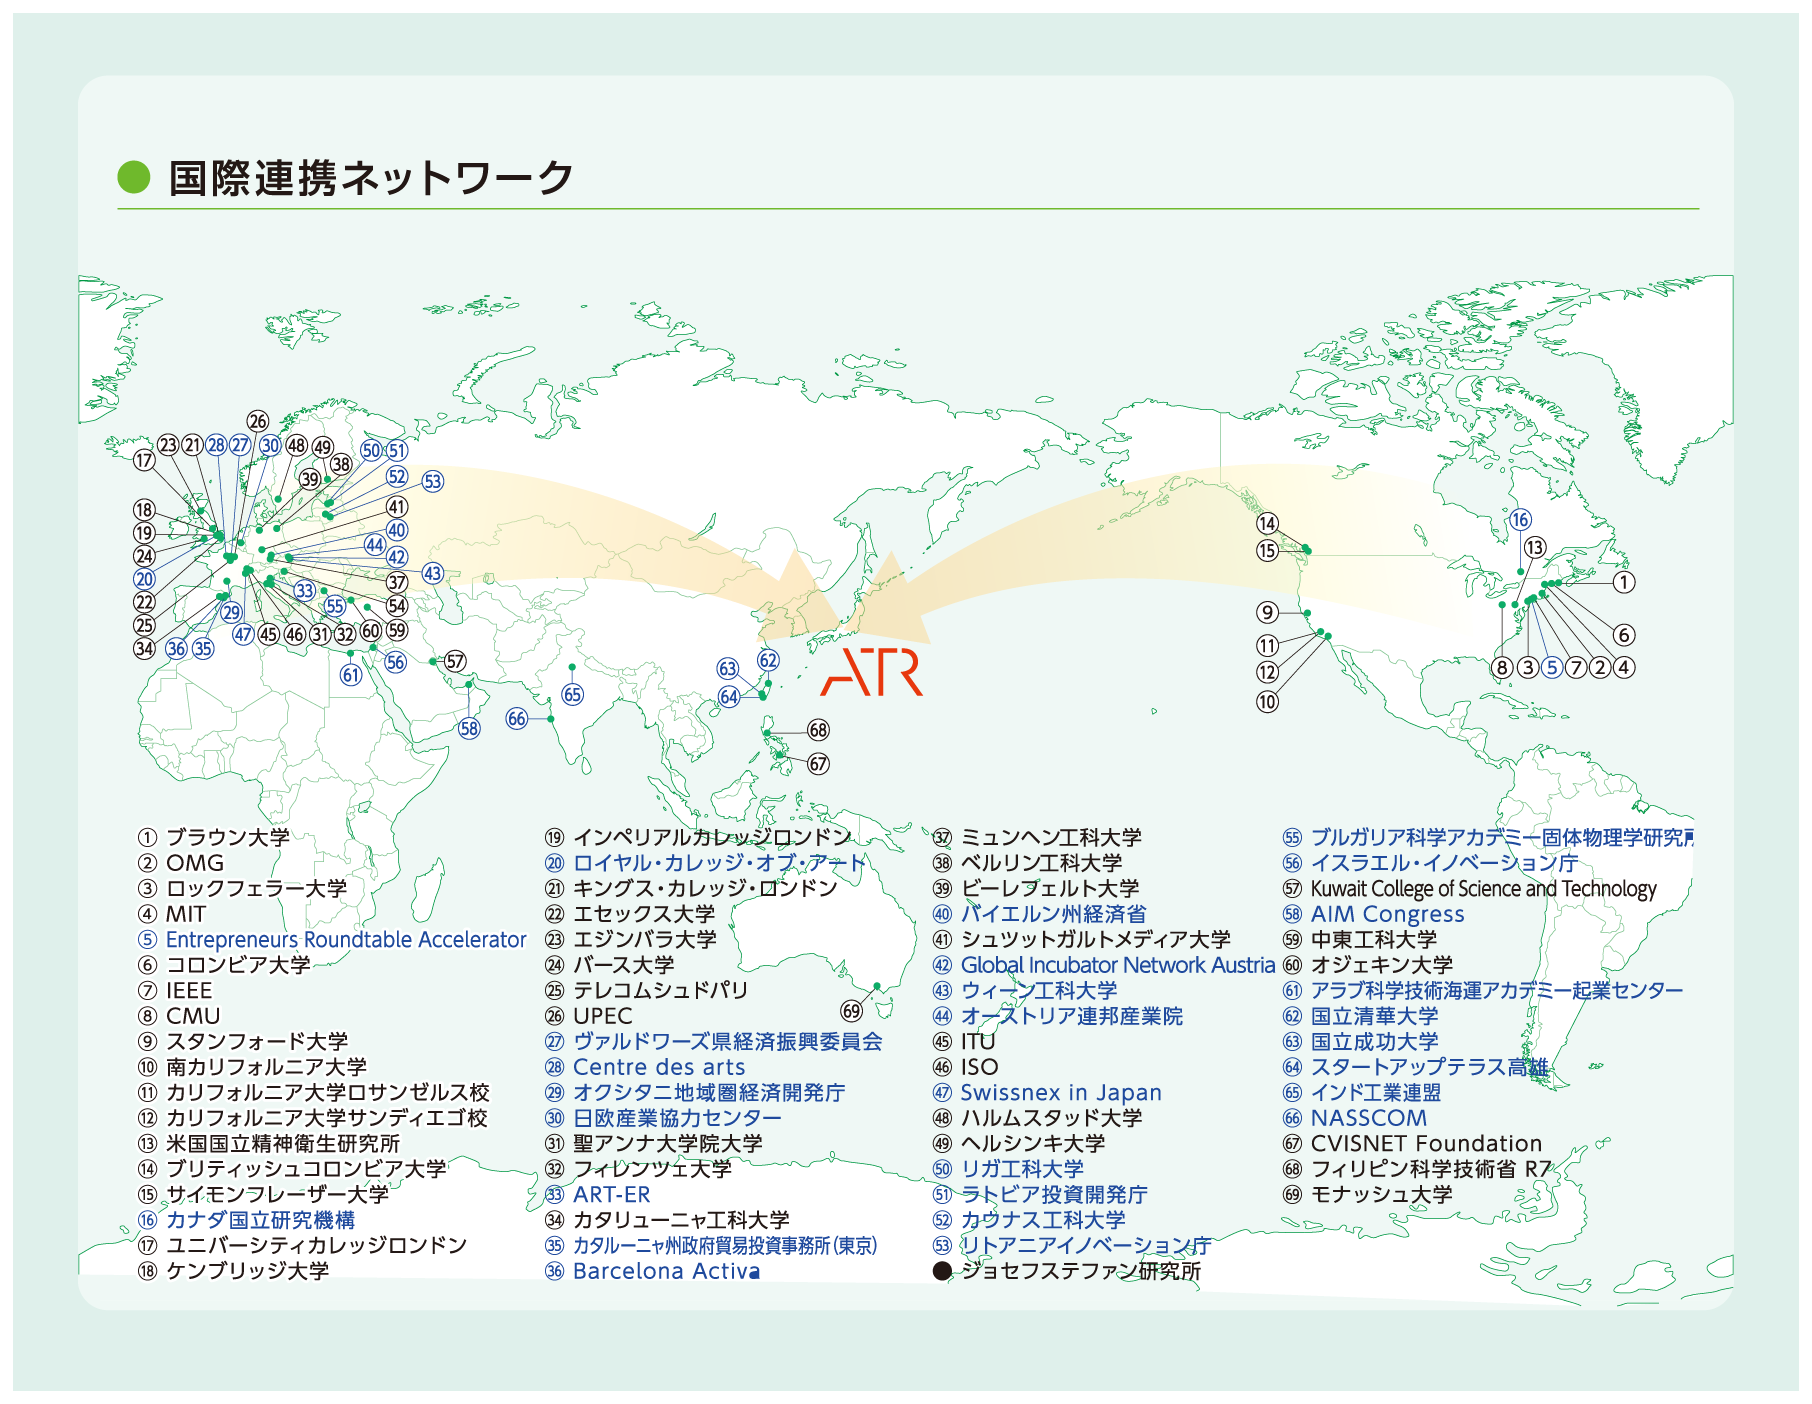Click circled marker 65 on the map over India

(572, 694)
